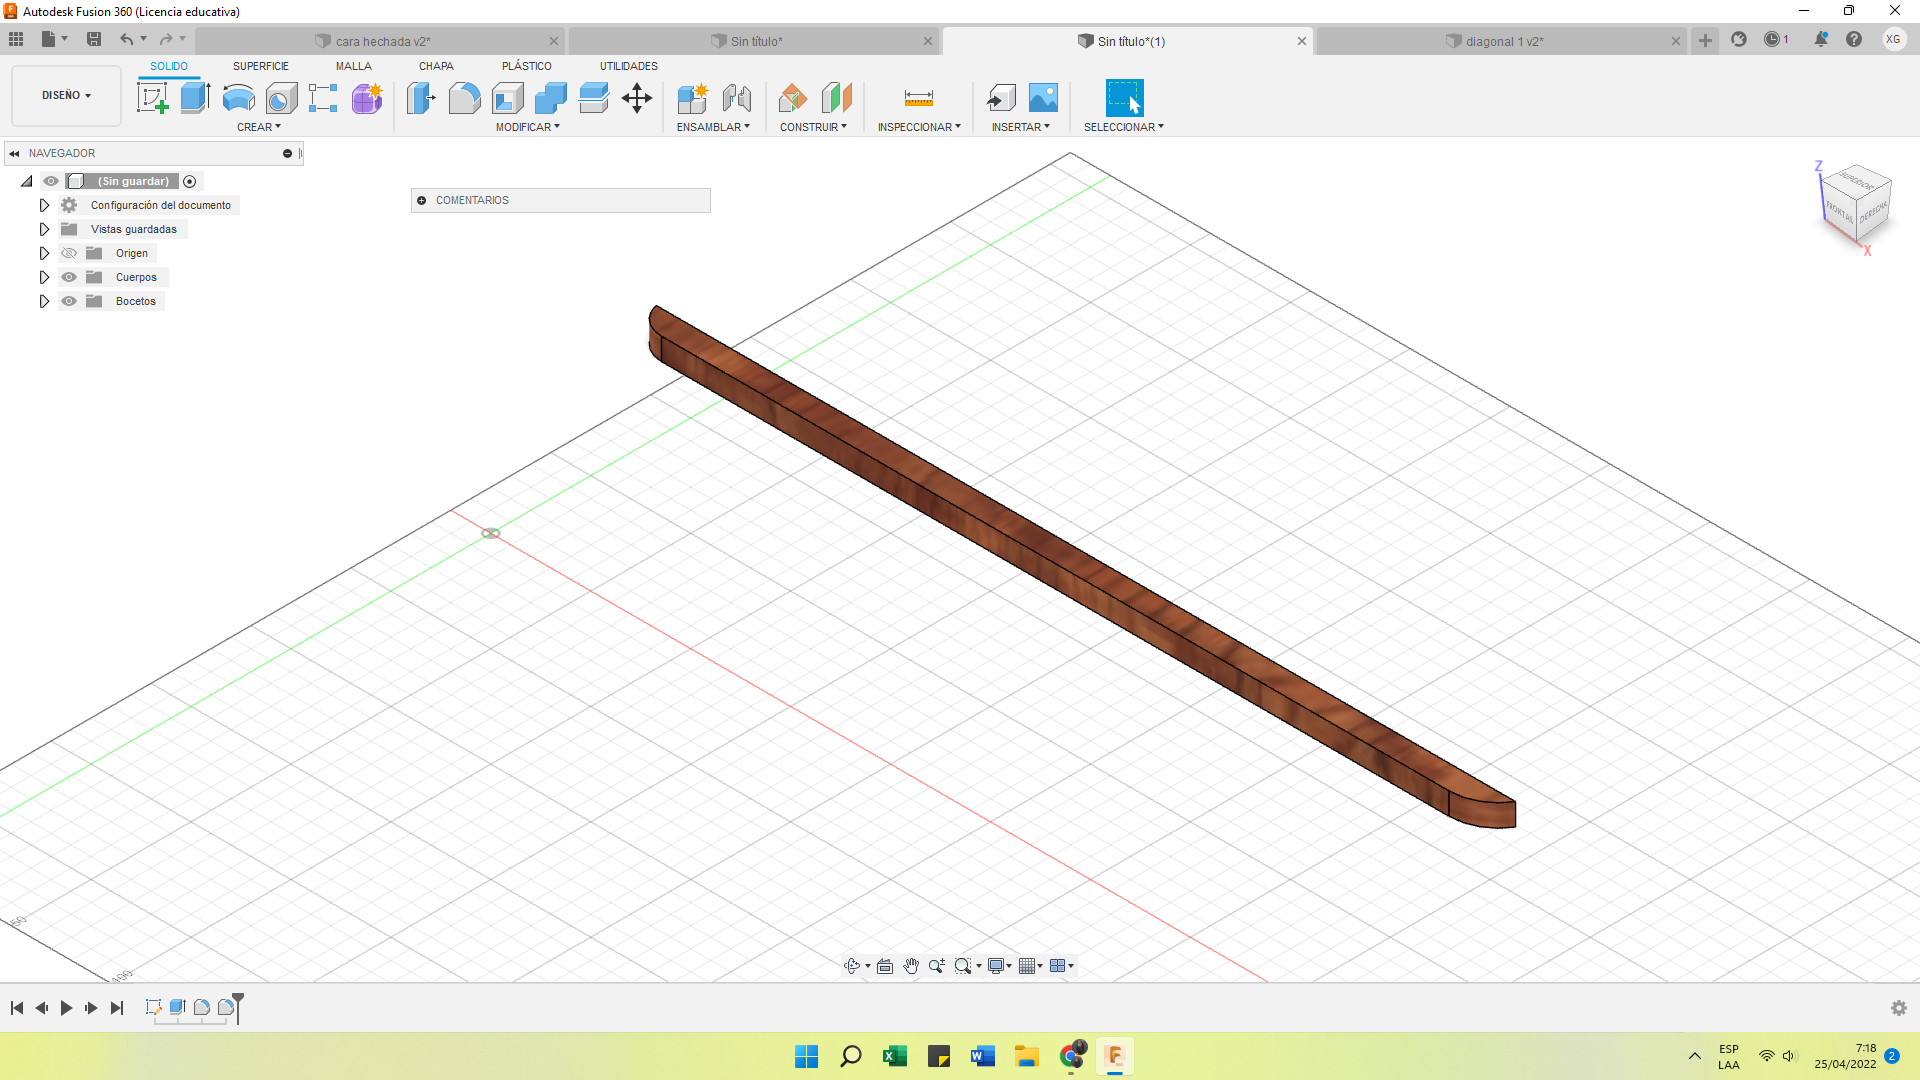Switch to the PLÁSTICO tab
The height and width of the screenshot is (1080, 1920).
click(x=527, y=66)
